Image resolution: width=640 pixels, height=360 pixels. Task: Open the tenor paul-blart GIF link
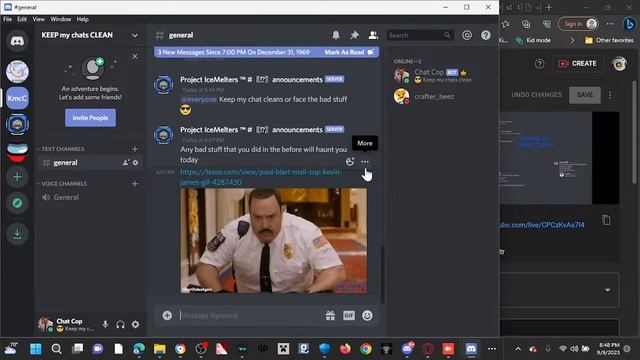point(260,177)
